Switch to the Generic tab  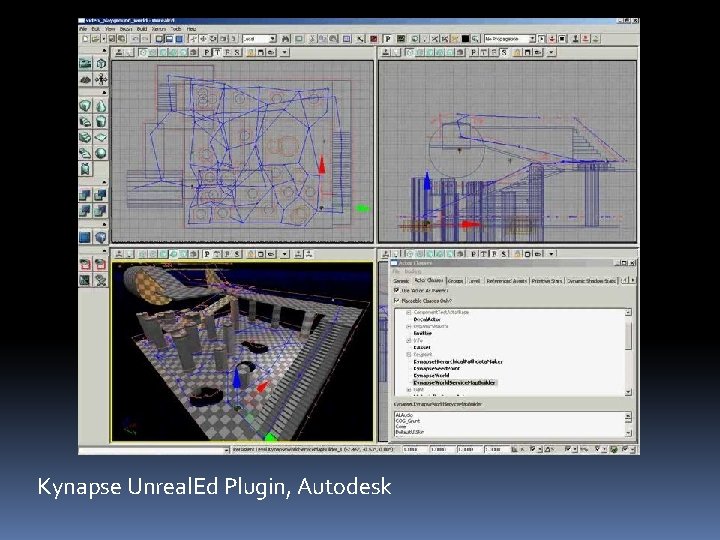tap(401, 281)
